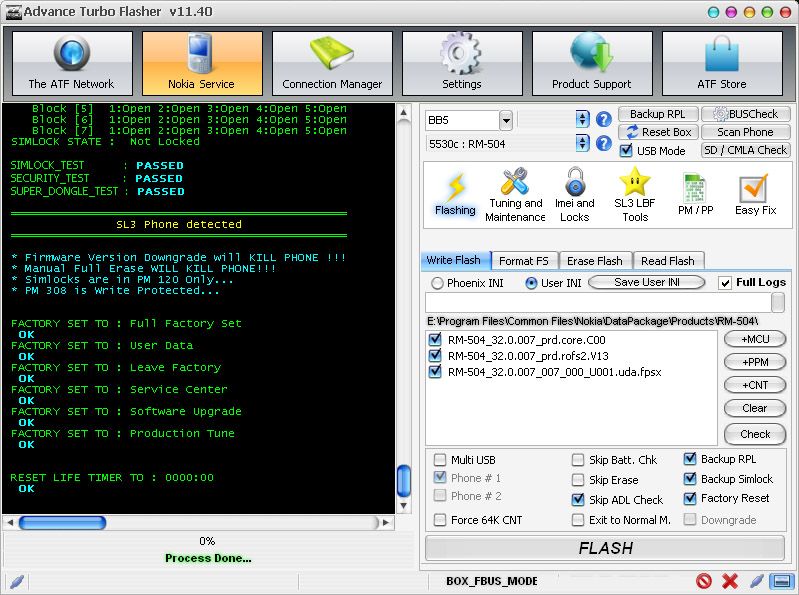Viewport: 799px width, 595px height.
Task: Enable the Skip Erase checkbox
Action: pos(579,480)
